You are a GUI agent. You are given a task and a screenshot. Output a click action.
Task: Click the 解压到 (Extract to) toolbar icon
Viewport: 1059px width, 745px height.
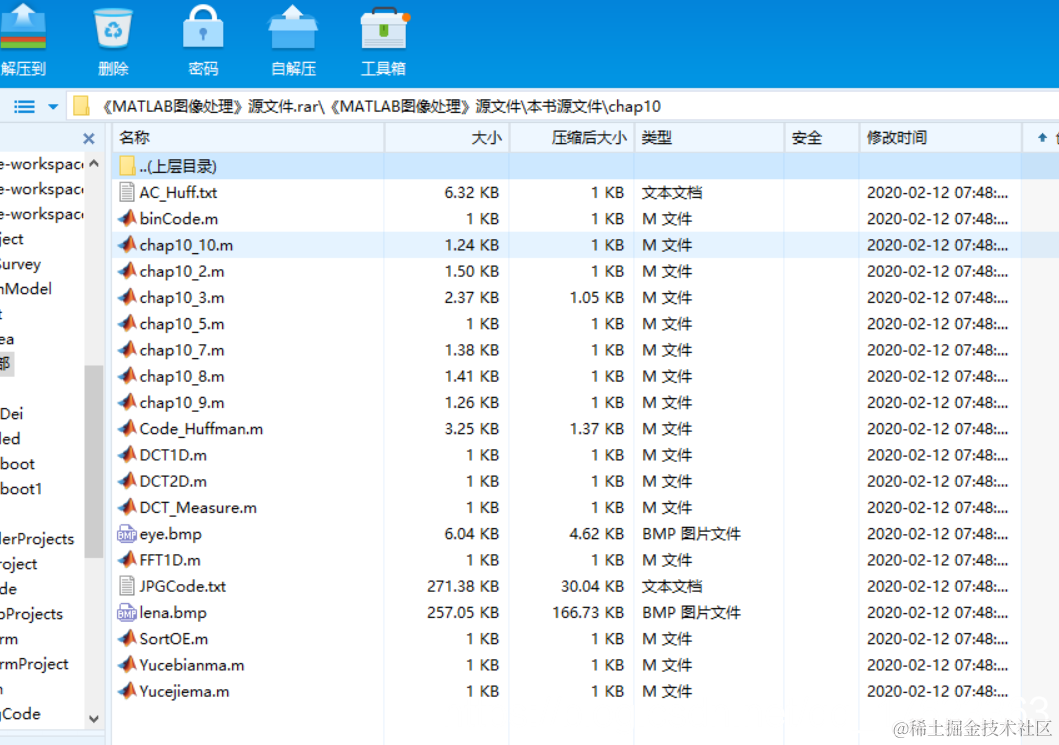point(24,30)
